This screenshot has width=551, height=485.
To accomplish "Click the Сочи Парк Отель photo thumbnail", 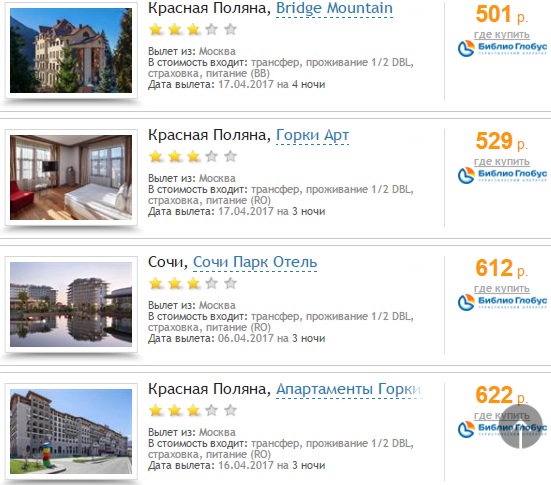I will click(x=71, y=304).
